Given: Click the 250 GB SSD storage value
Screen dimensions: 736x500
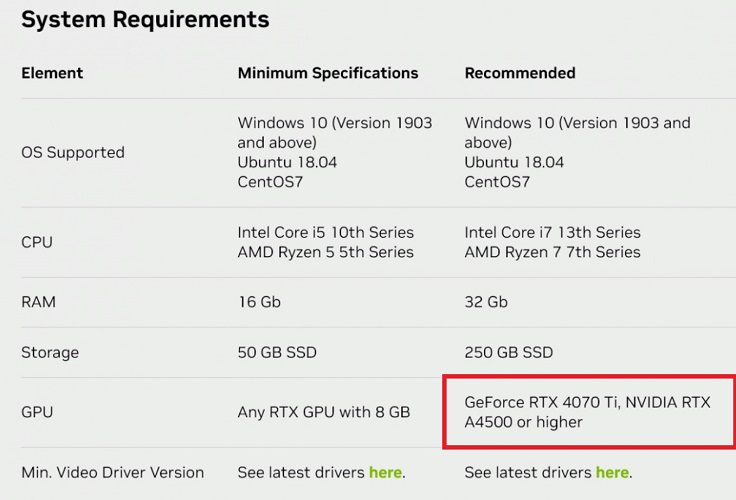Looking at the screenshot, I should click(x=509, y=353).
